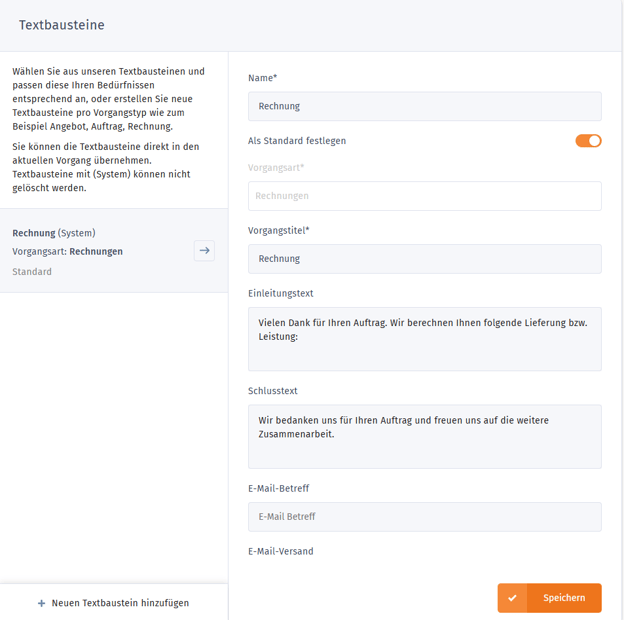Viewport: 624px width, 620px height.
Task: Click the Schlusstext field label
Action: pos(273,391)
